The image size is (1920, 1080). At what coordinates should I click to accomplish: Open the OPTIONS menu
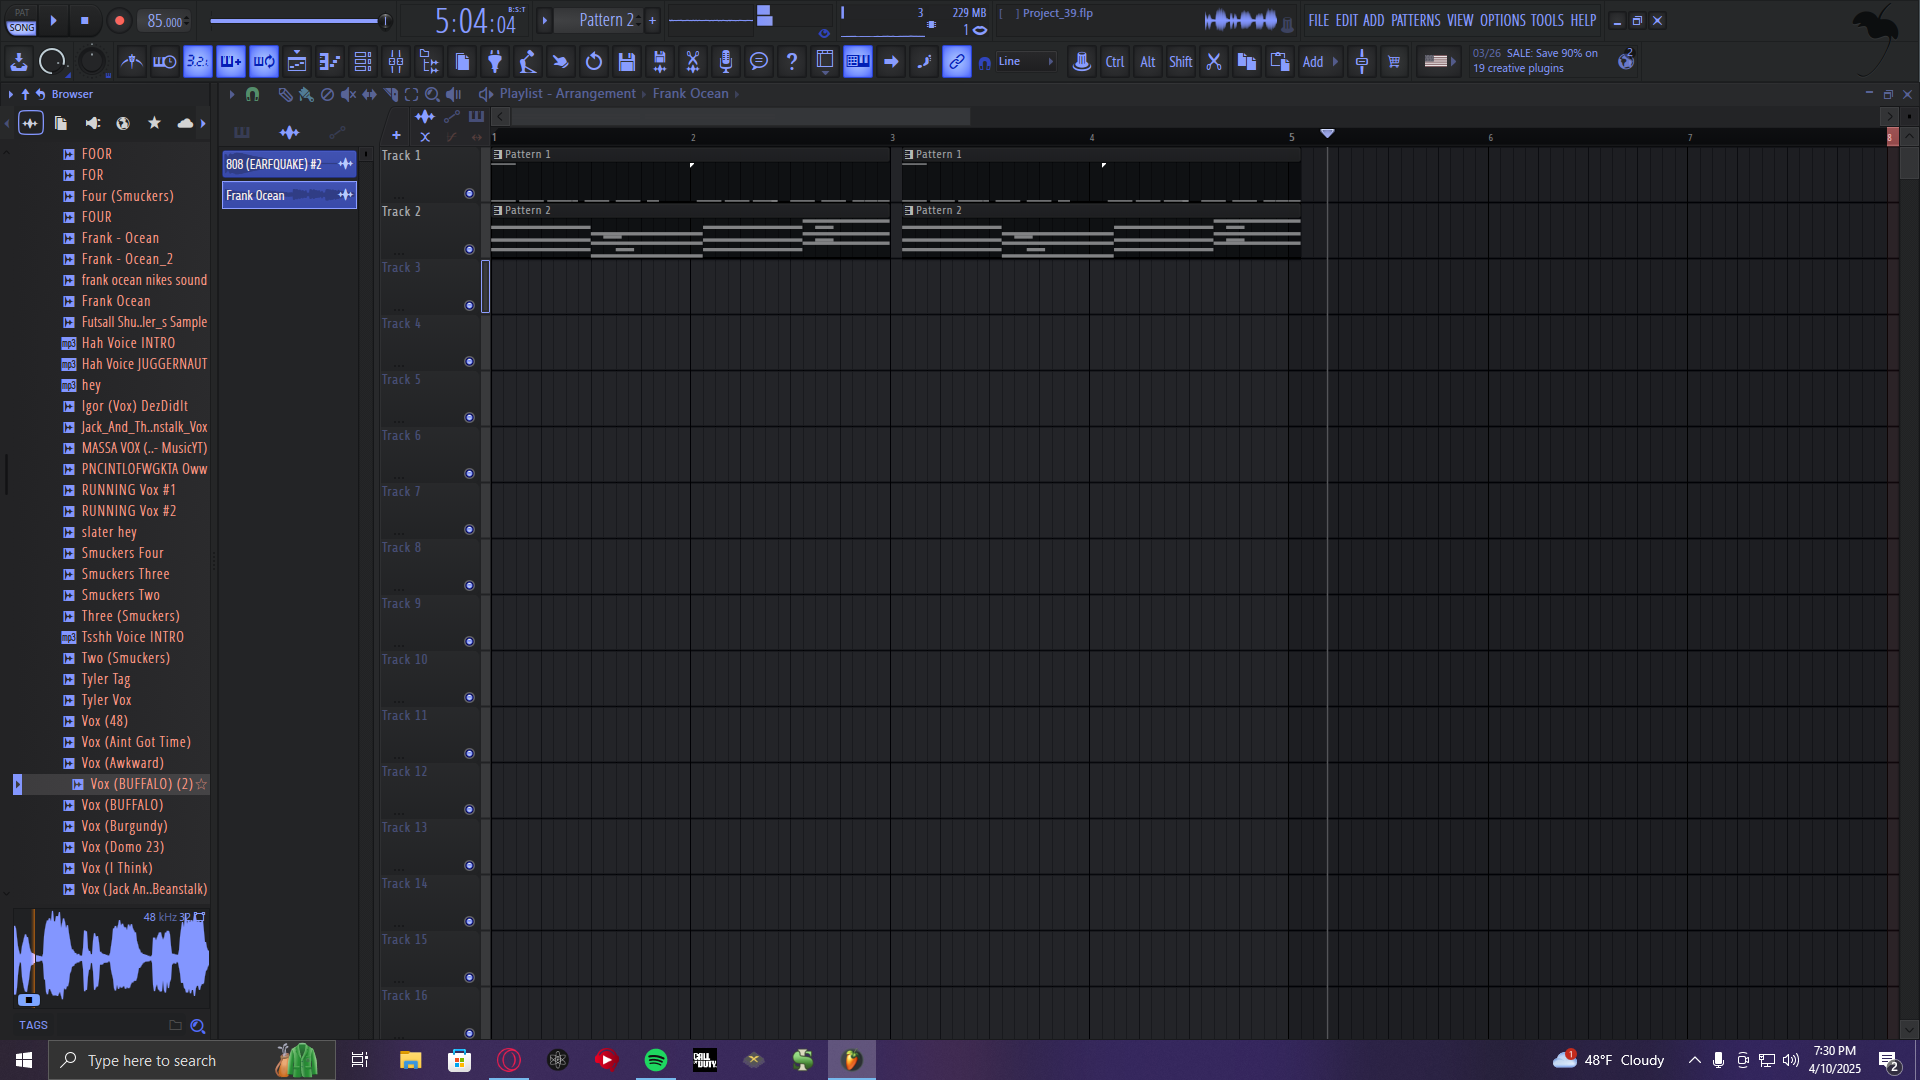[1502, 20]
